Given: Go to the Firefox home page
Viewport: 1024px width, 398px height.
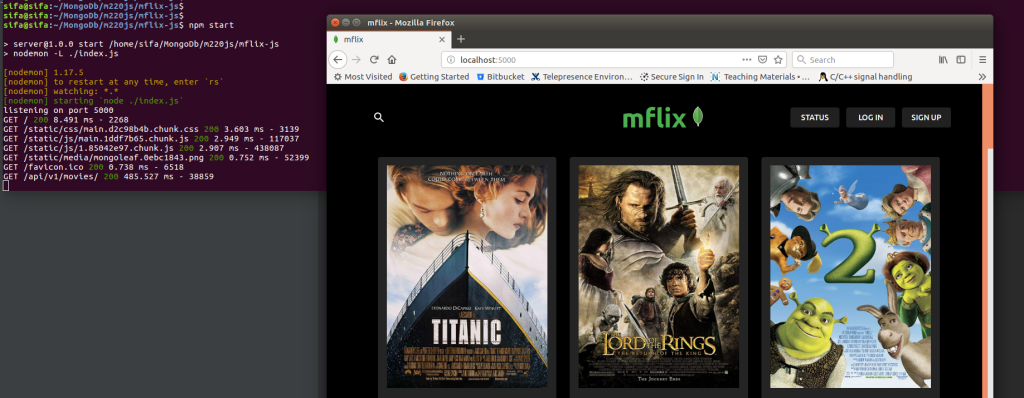Looking at the screenshot, I should [392, 59].
